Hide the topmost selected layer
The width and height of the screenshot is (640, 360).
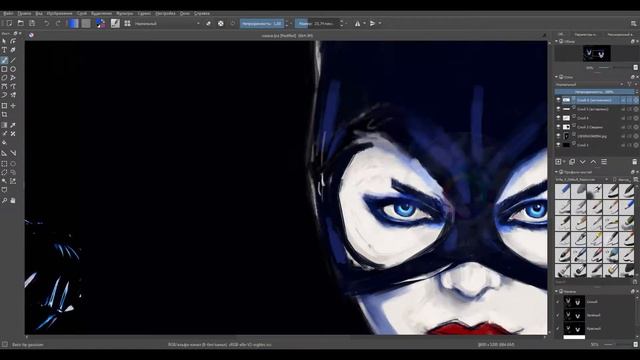coord(558,100)
